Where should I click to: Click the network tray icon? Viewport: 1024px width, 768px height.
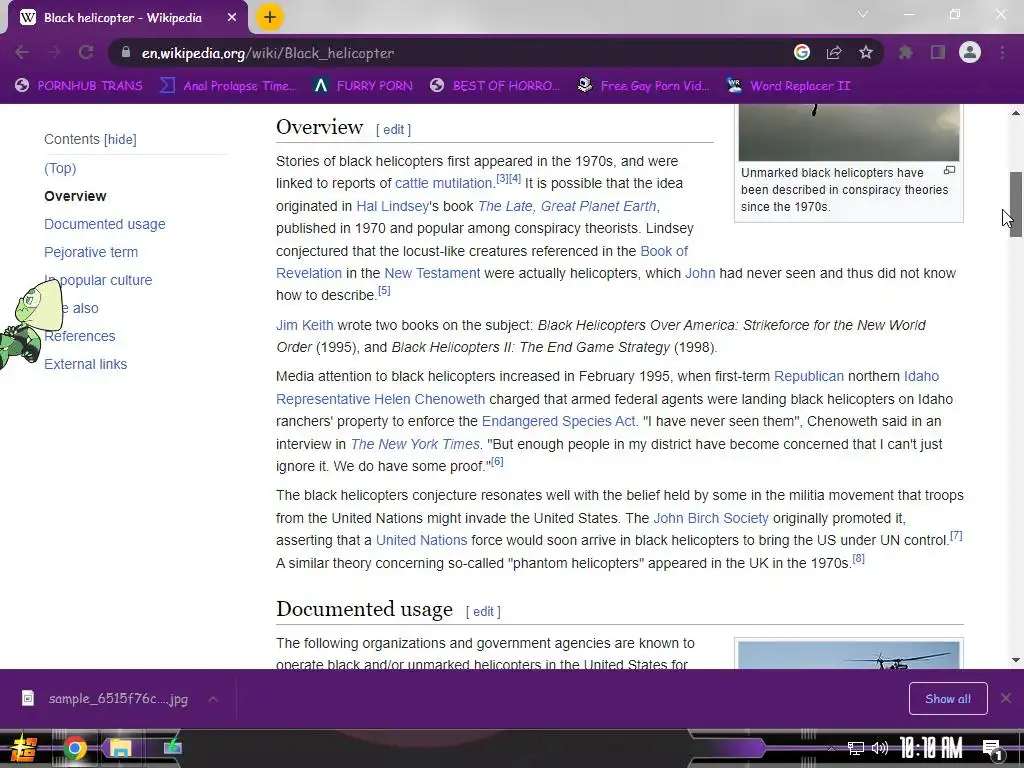pos(855,748)
